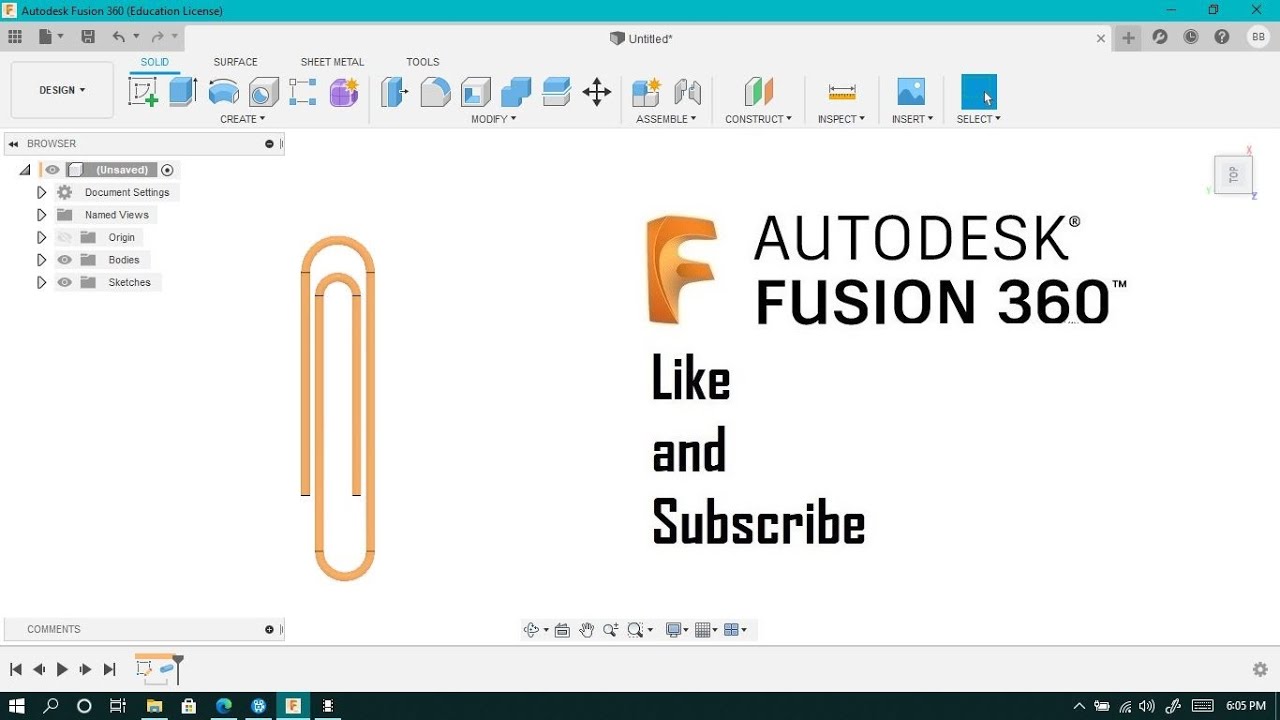This screenshot has width=1280, height=720.
Task: Collapse the Unsaved root component
Action: tap(25, 170)
